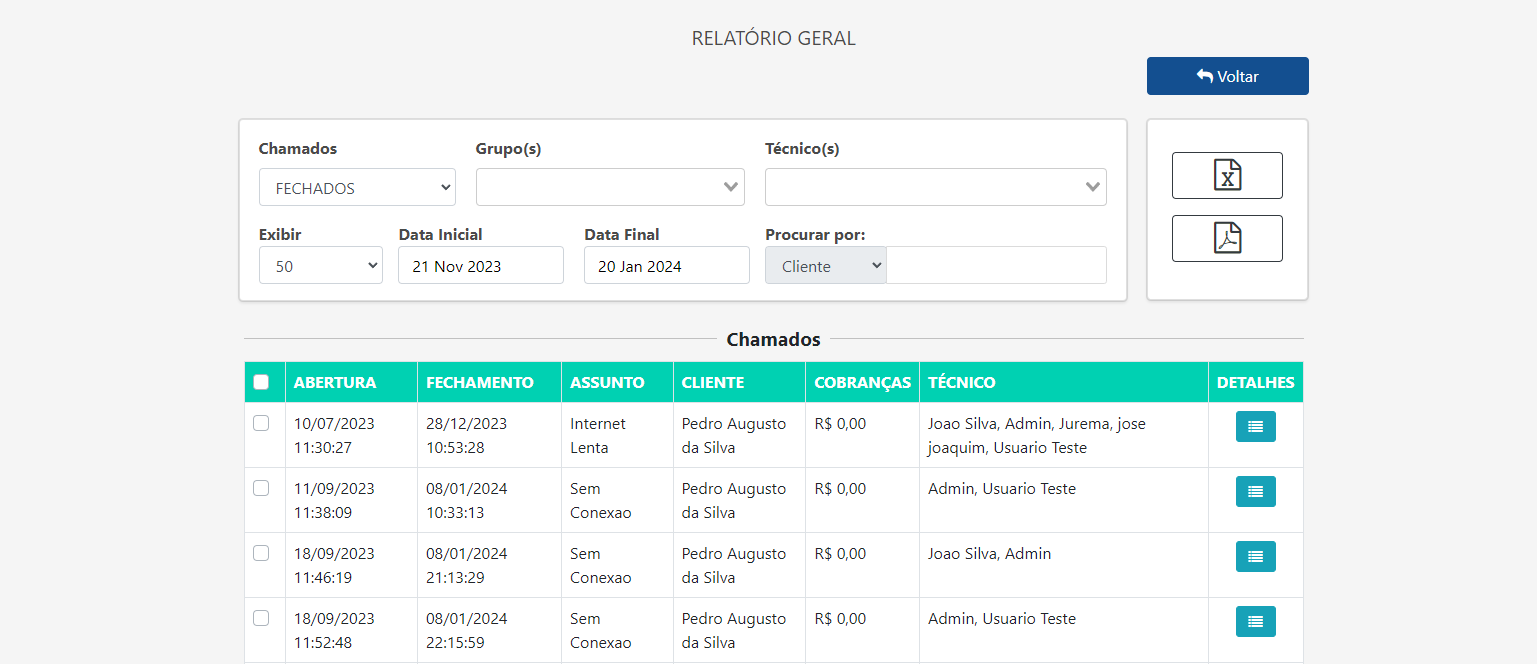Tick the checkbox on the last chamado row
Viewport: 1537px width, 664px height.
[x=262, y=618]
